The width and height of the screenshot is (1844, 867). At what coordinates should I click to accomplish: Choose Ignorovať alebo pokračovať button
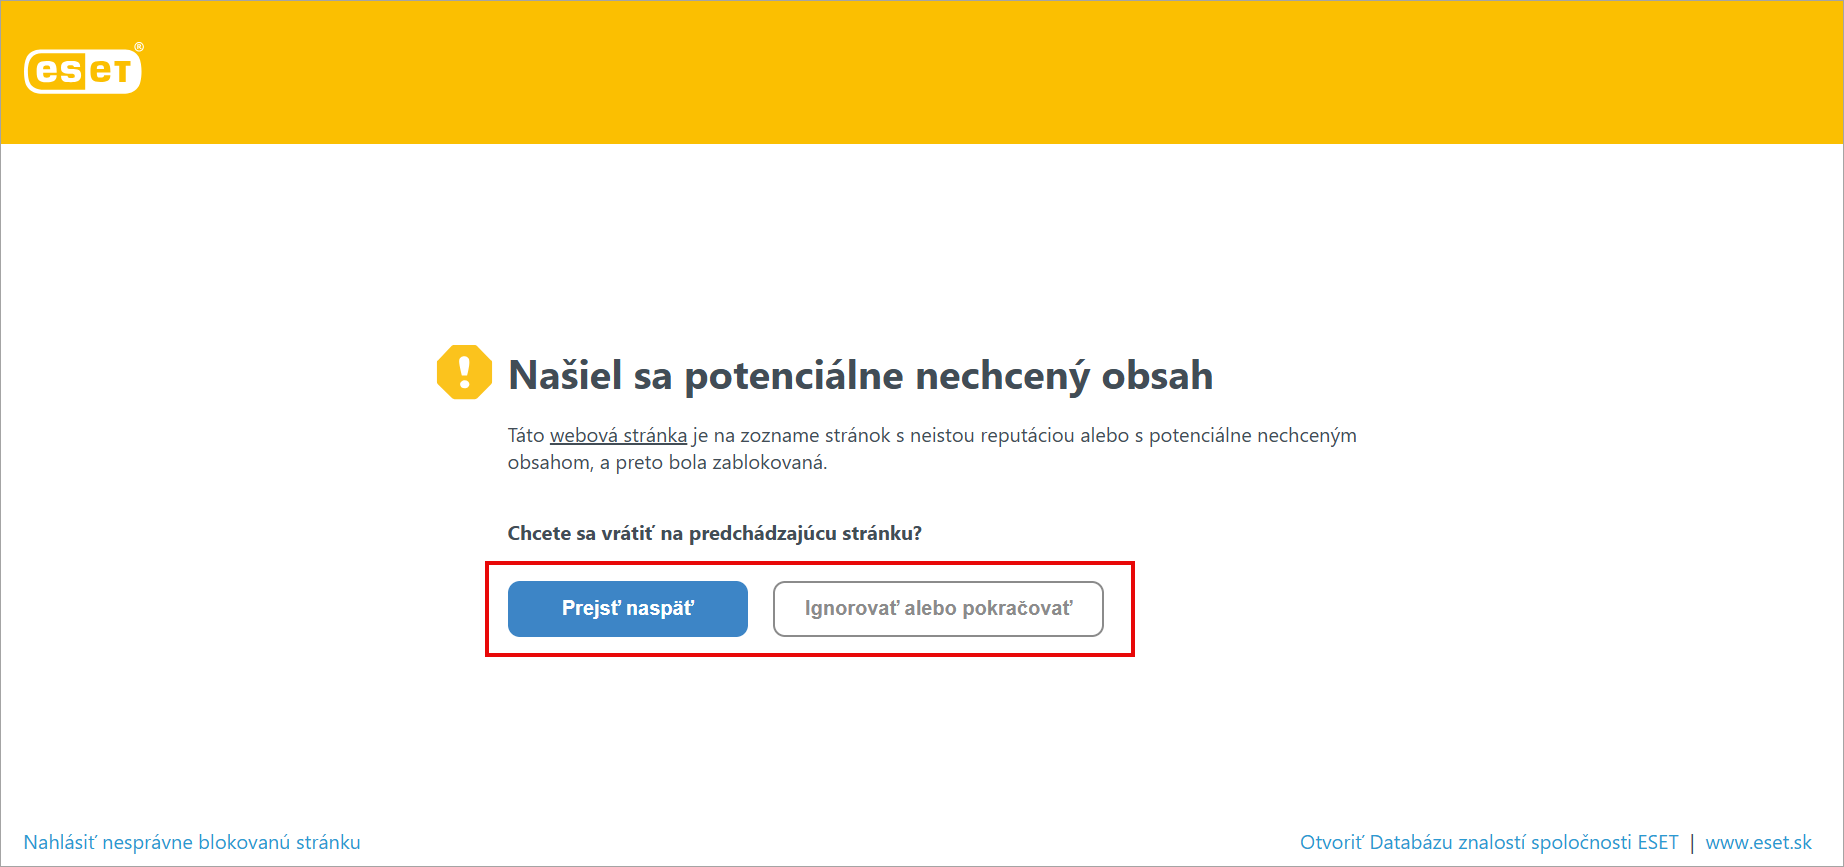[x=937, y=608]
